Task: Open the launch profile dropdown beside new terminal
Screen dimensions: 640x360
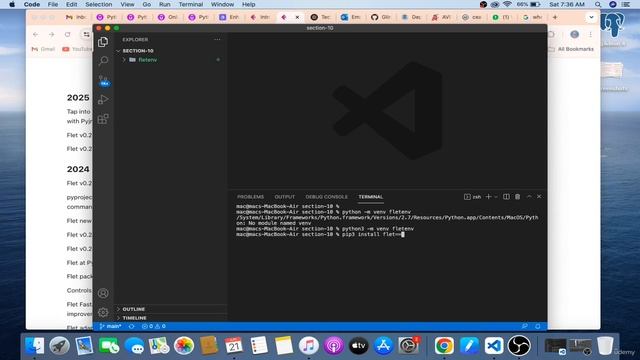Action: [x=496, y=197]
